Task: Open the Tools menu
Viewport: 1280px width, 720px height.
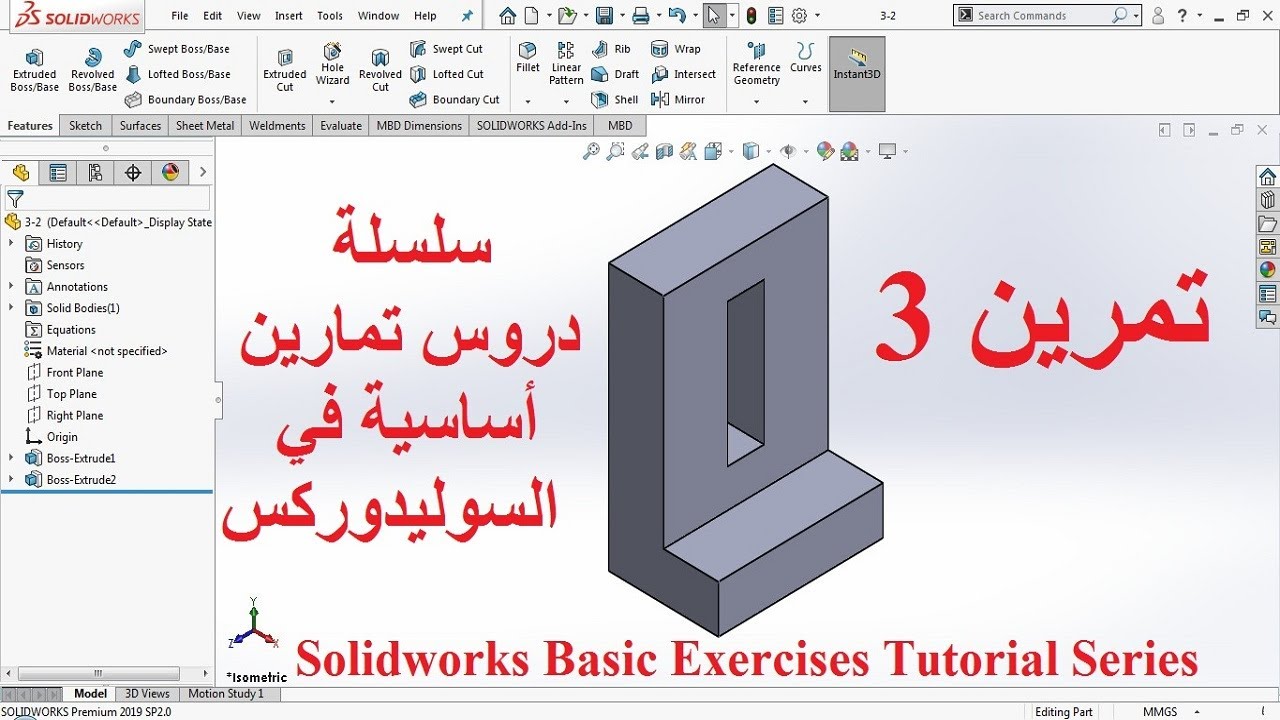Action: click(330, 16)
